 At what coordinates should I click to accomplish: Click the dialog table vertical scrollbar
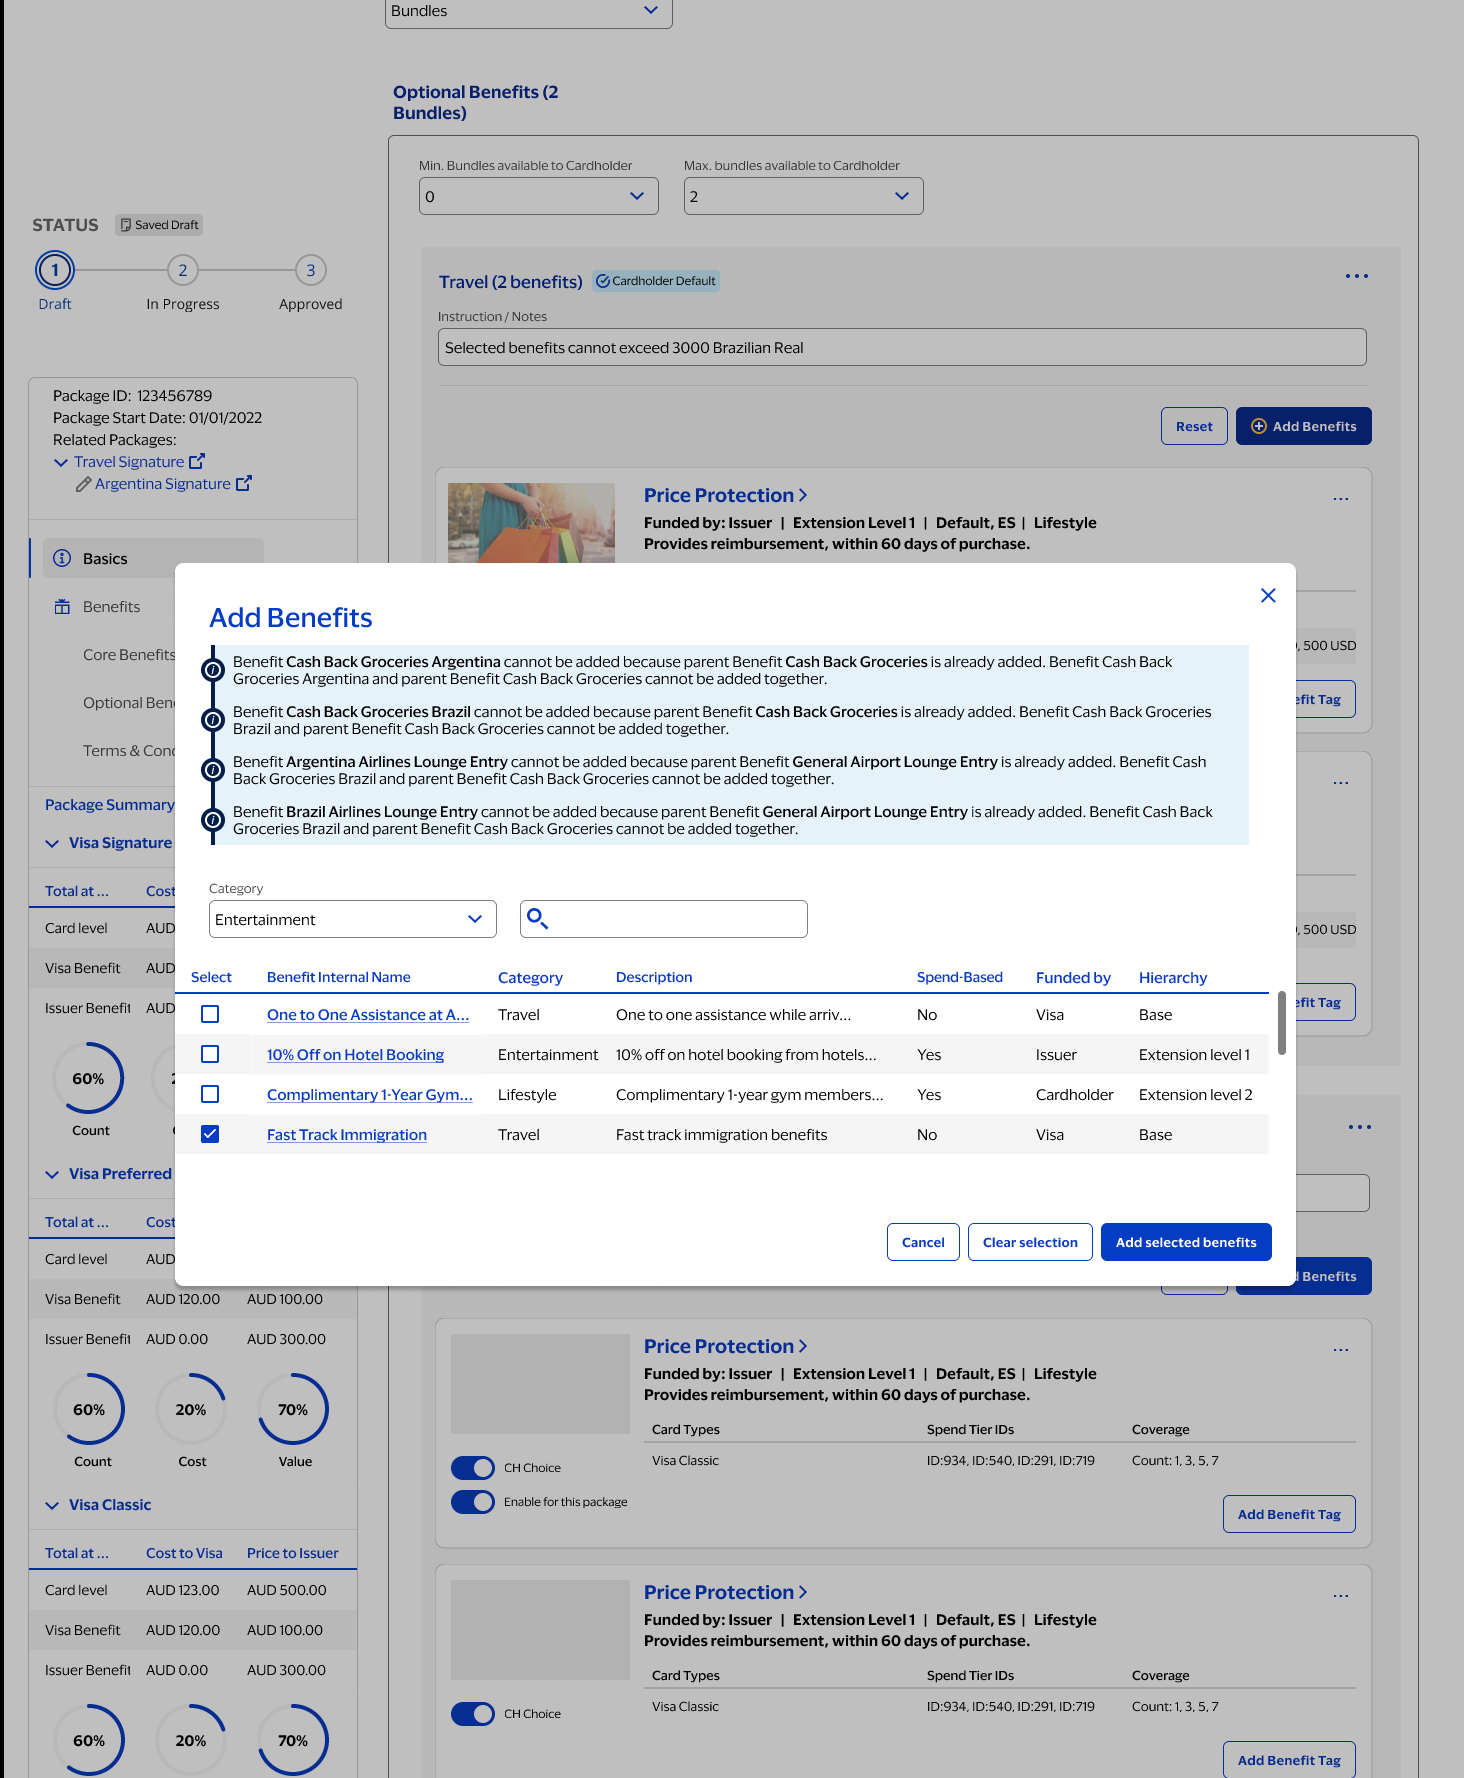tap(1282, 1023)
